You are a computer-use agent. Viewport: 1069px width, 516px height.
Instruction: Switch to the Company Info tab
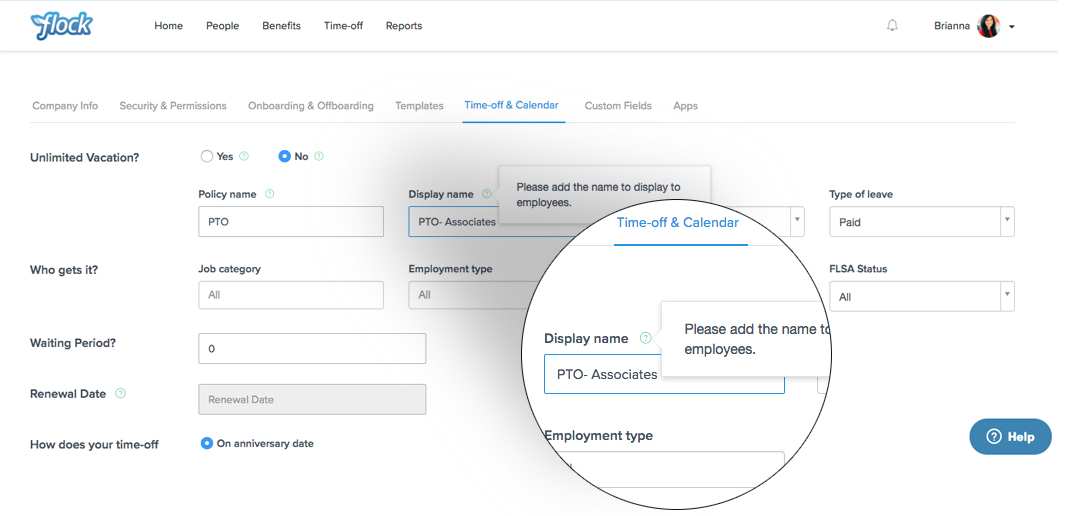pos(65,106)
